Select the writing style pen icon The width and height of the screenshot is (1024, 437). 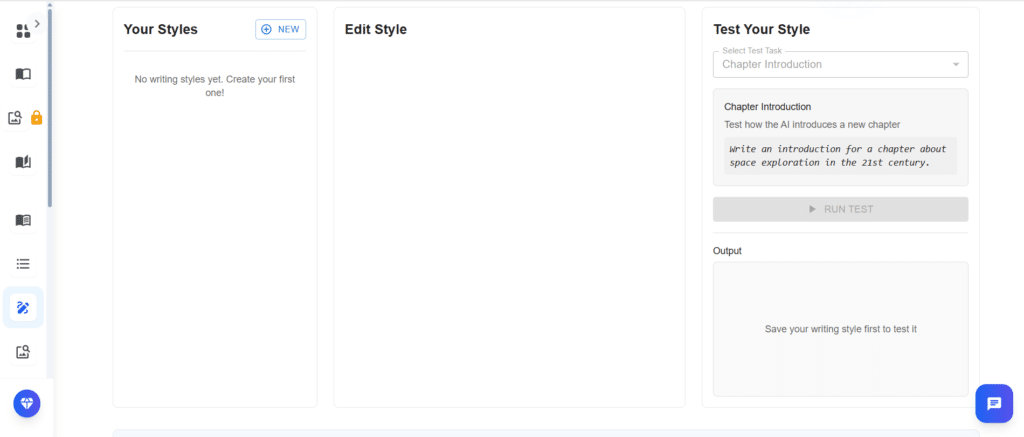pos(23,307)
